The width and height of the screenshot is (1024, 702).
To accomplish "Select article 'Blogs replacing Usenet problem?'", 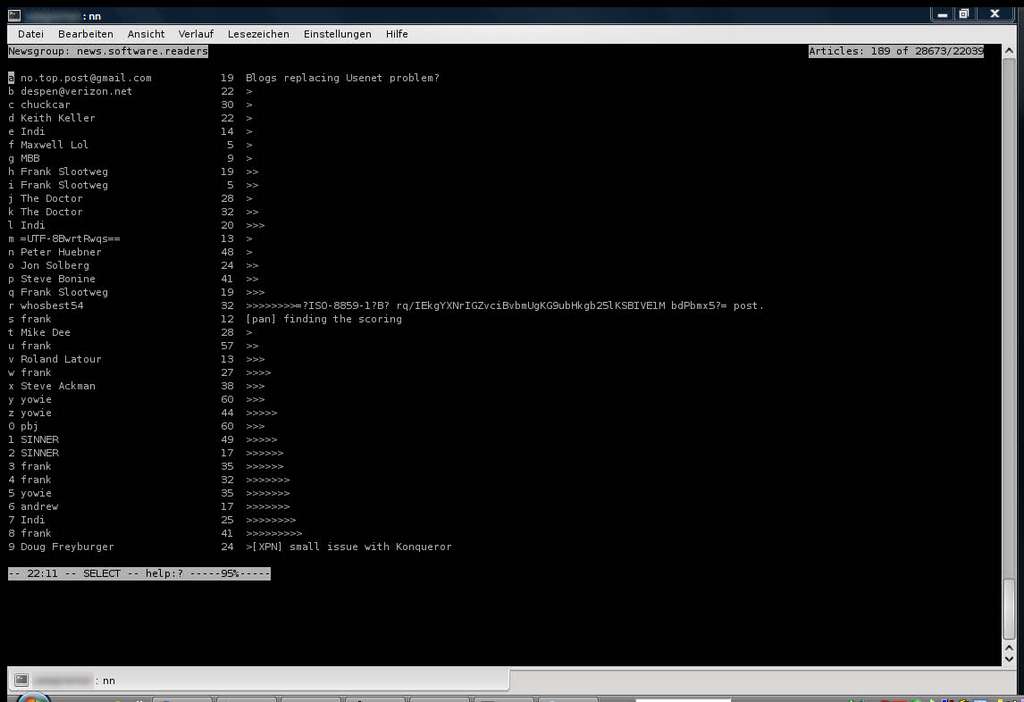I will coord(342,78).
